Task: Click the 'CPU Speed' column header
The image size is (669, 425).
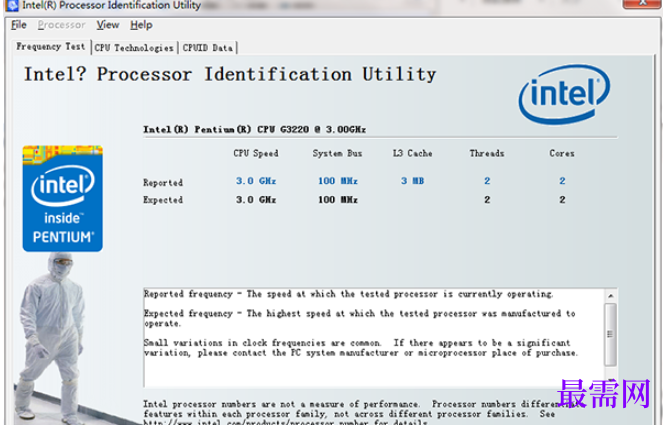Action: (256, 153)
